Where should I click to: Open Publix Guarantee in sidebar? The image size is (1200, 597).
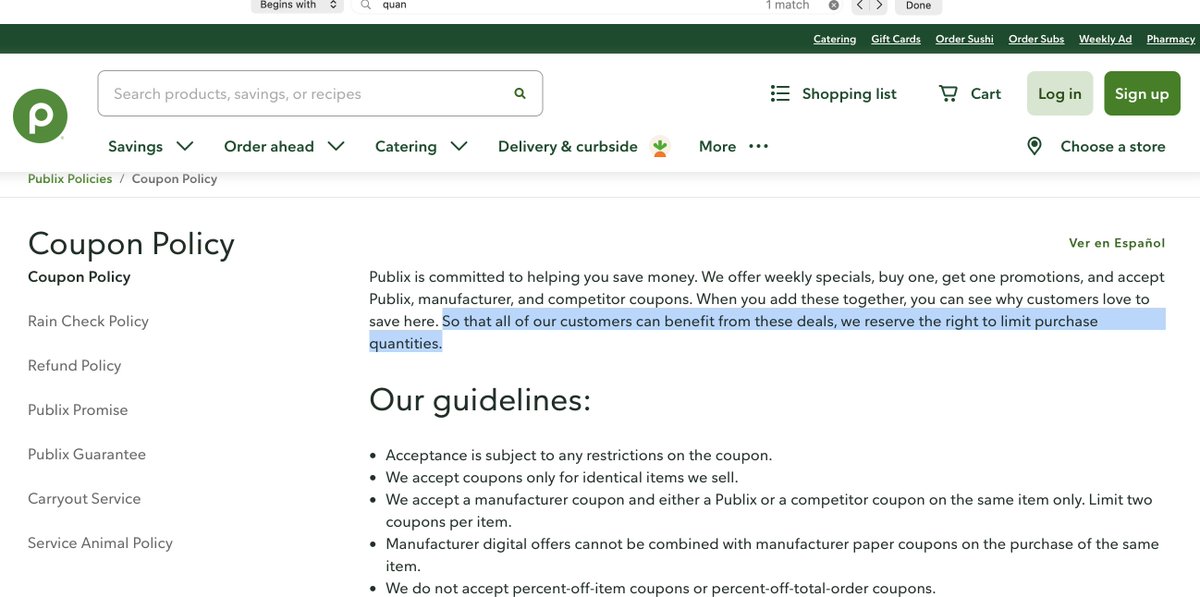[x=87, y=454]
